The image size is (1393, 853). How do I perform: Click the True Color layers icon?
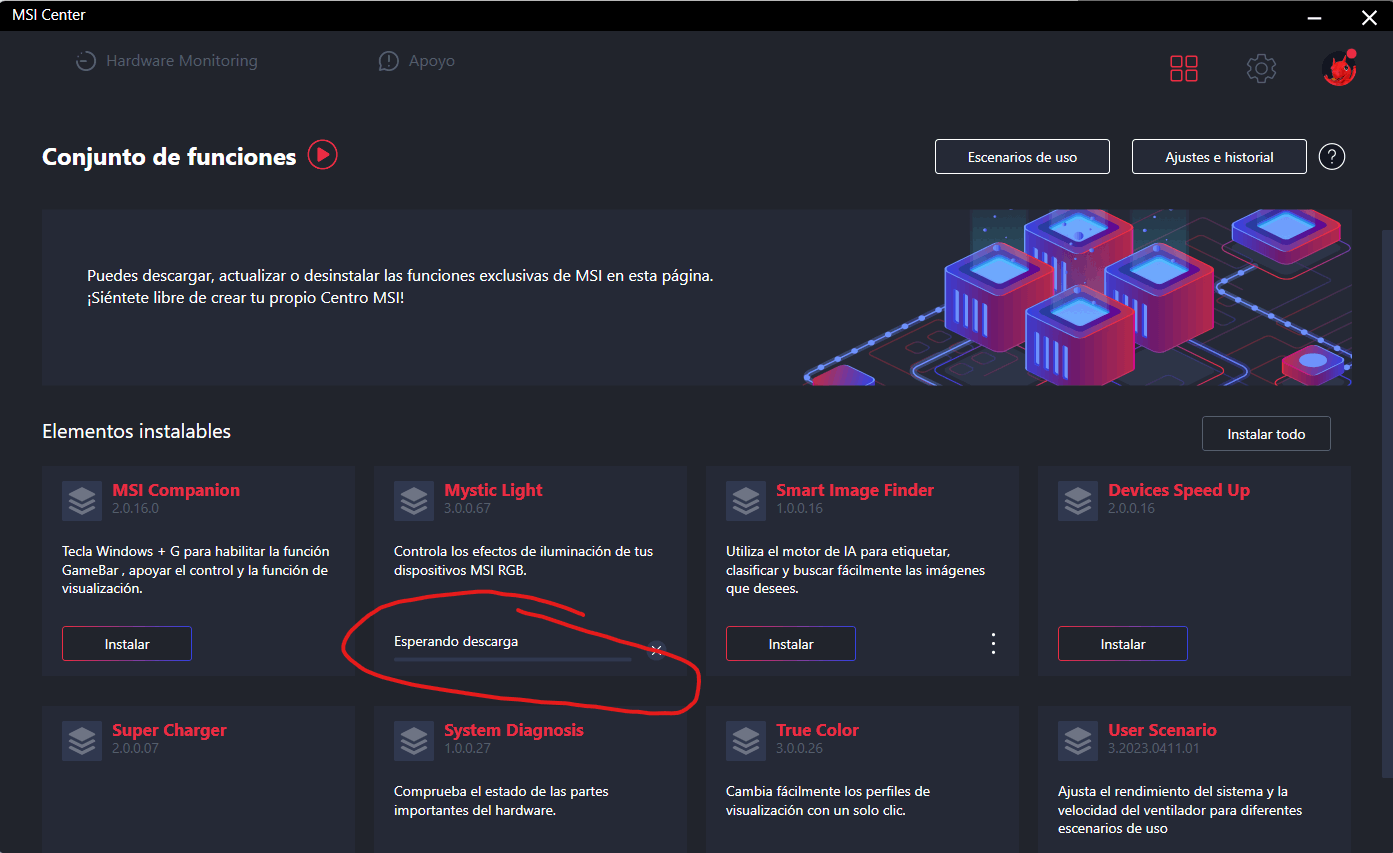click(746, 741)
